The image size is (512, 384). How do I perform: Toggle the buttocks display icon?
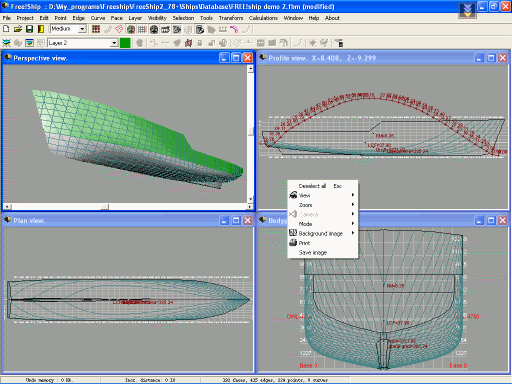[x=165, y=29]
